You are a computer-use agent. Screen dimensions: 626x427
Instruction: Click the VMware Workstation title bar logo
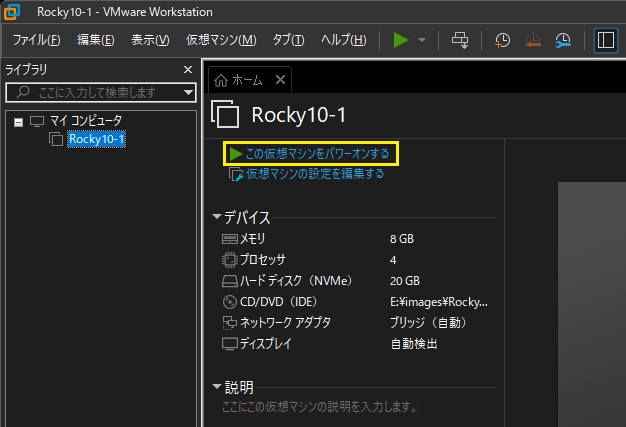click(x=12, y=12)
